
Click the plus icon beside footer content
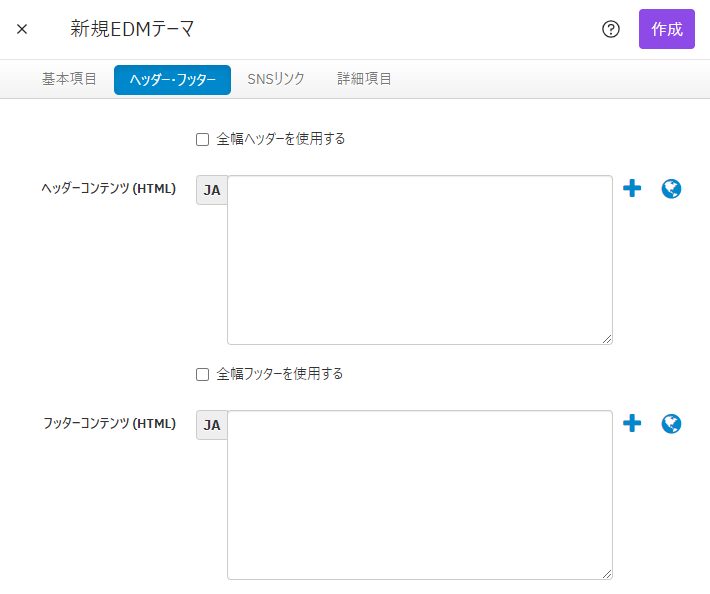pyautogui.click(x=632, y=424)
